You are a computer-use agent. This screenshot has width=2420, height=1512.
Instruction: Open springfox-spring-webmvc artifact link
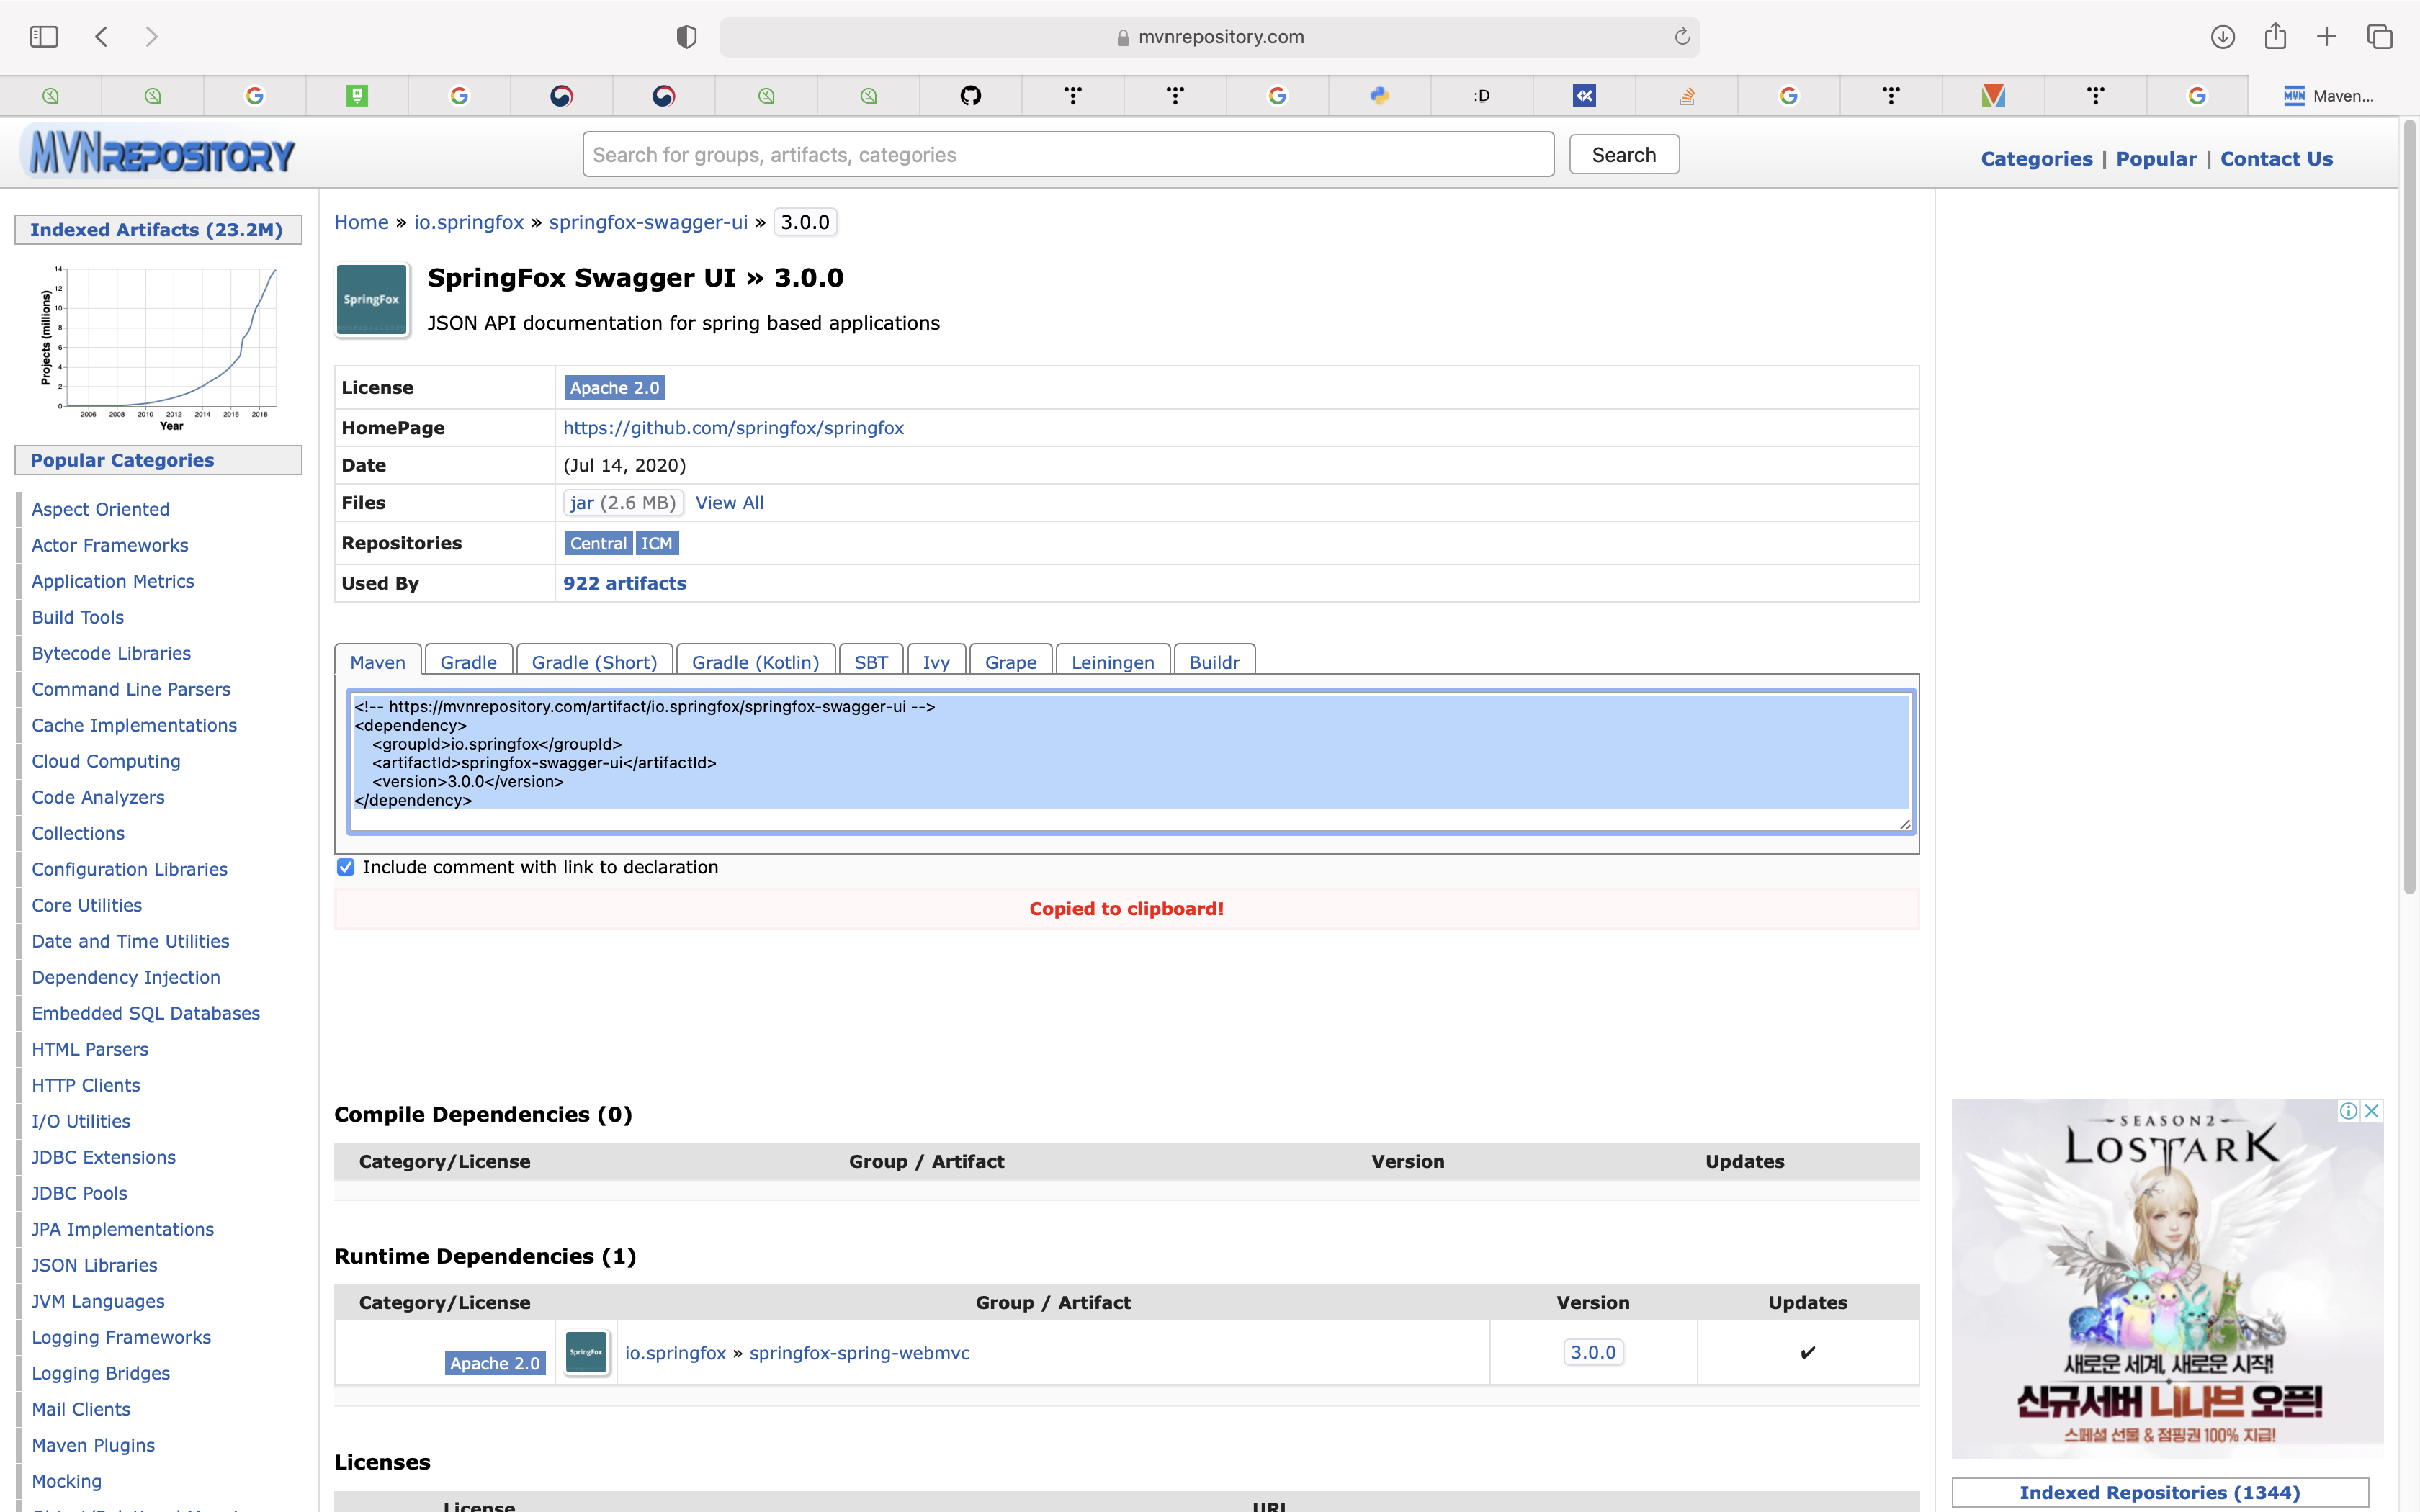pos(859,1352)
